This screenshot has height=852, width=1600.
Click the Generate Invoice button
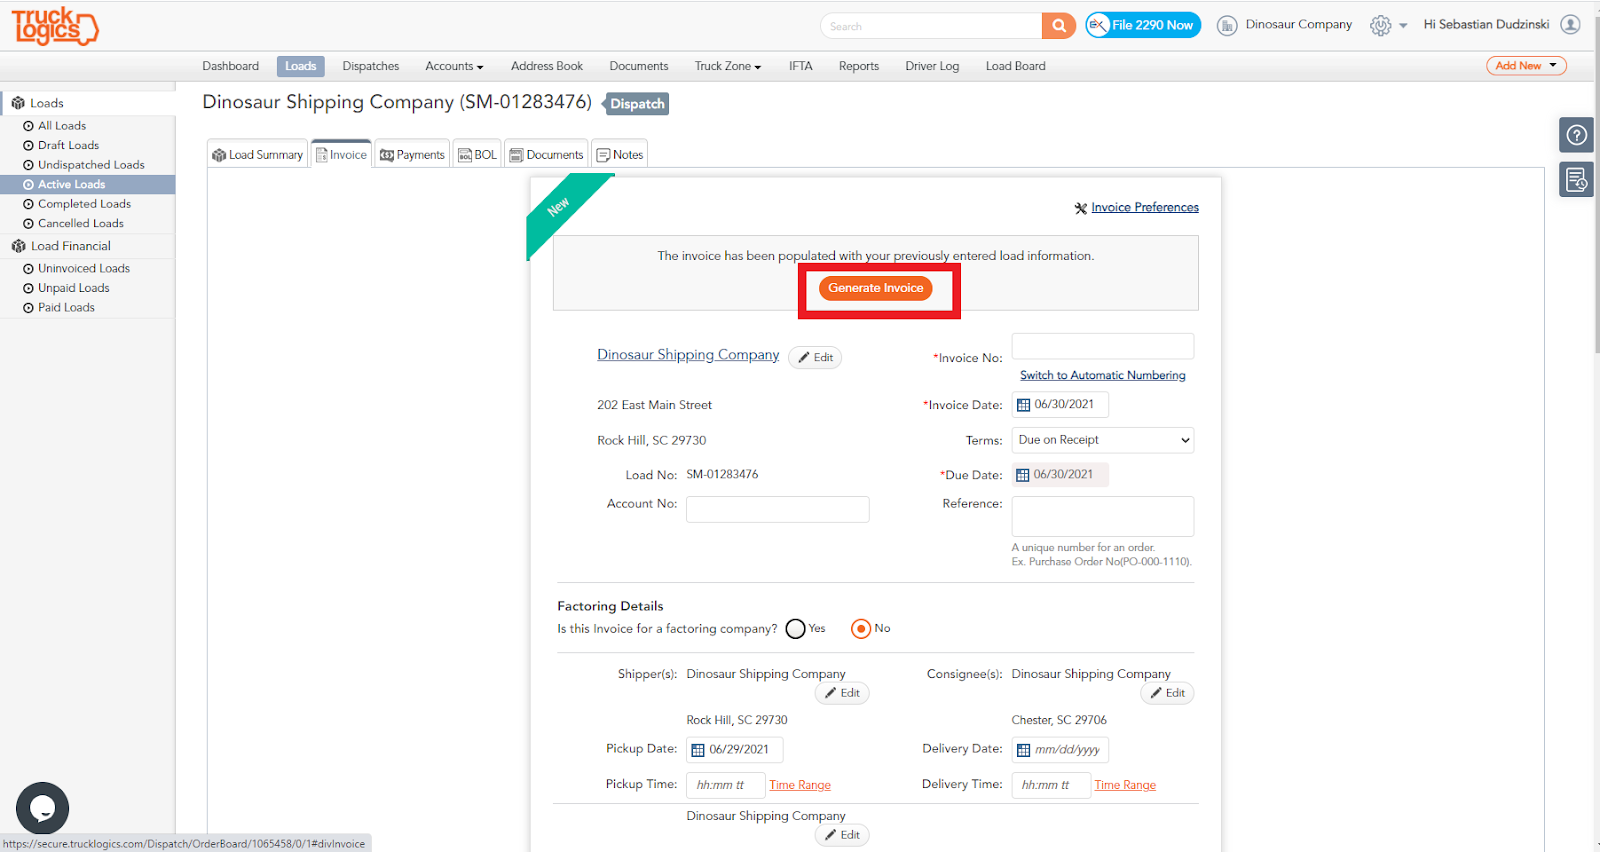pos(876,288)
